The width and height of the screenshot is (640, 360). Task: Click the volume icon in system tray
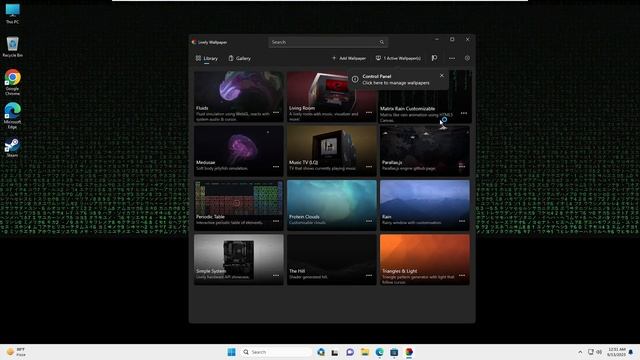pos(599,352)
